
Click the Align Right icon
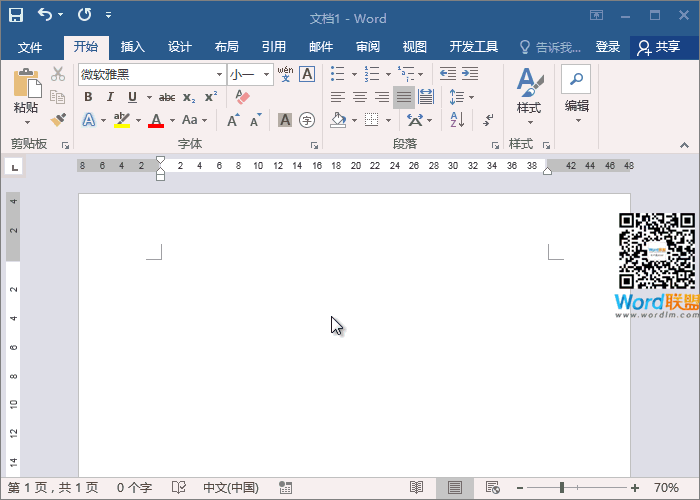click(382, 97)
